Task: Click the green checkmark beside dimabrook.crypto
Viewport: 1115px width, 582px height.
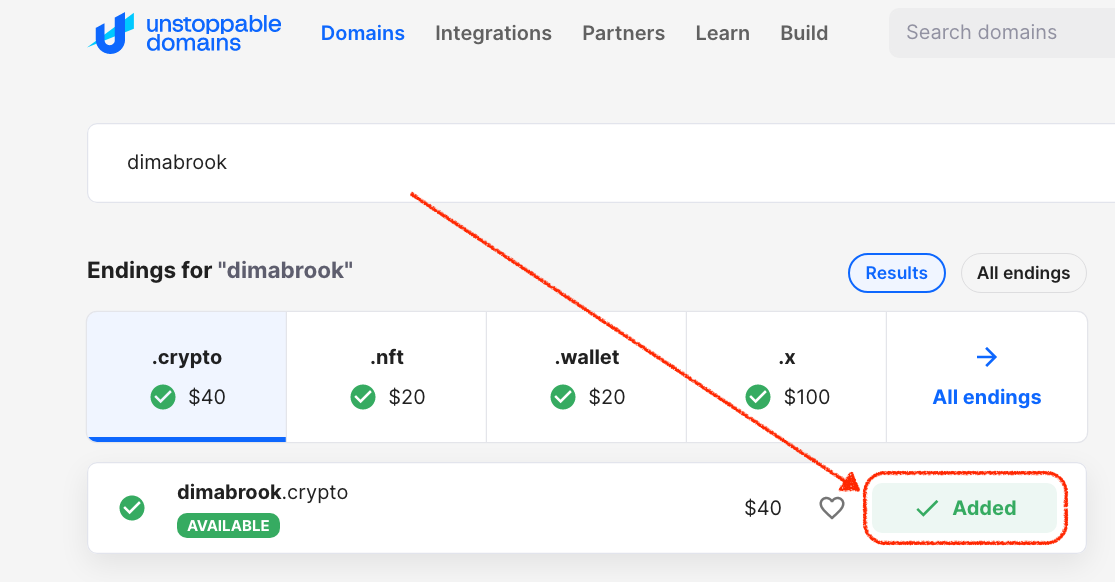Action: [132, 508]
